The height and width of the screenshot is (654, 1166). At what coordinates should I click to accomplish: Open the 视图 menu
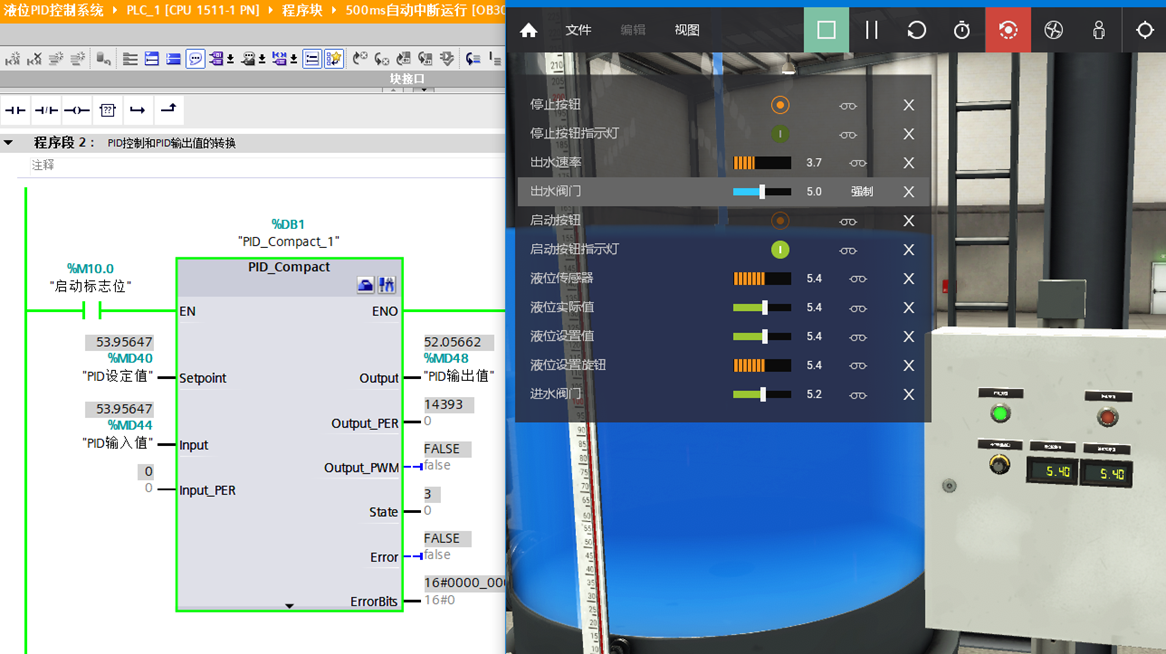tap(687, 30)
